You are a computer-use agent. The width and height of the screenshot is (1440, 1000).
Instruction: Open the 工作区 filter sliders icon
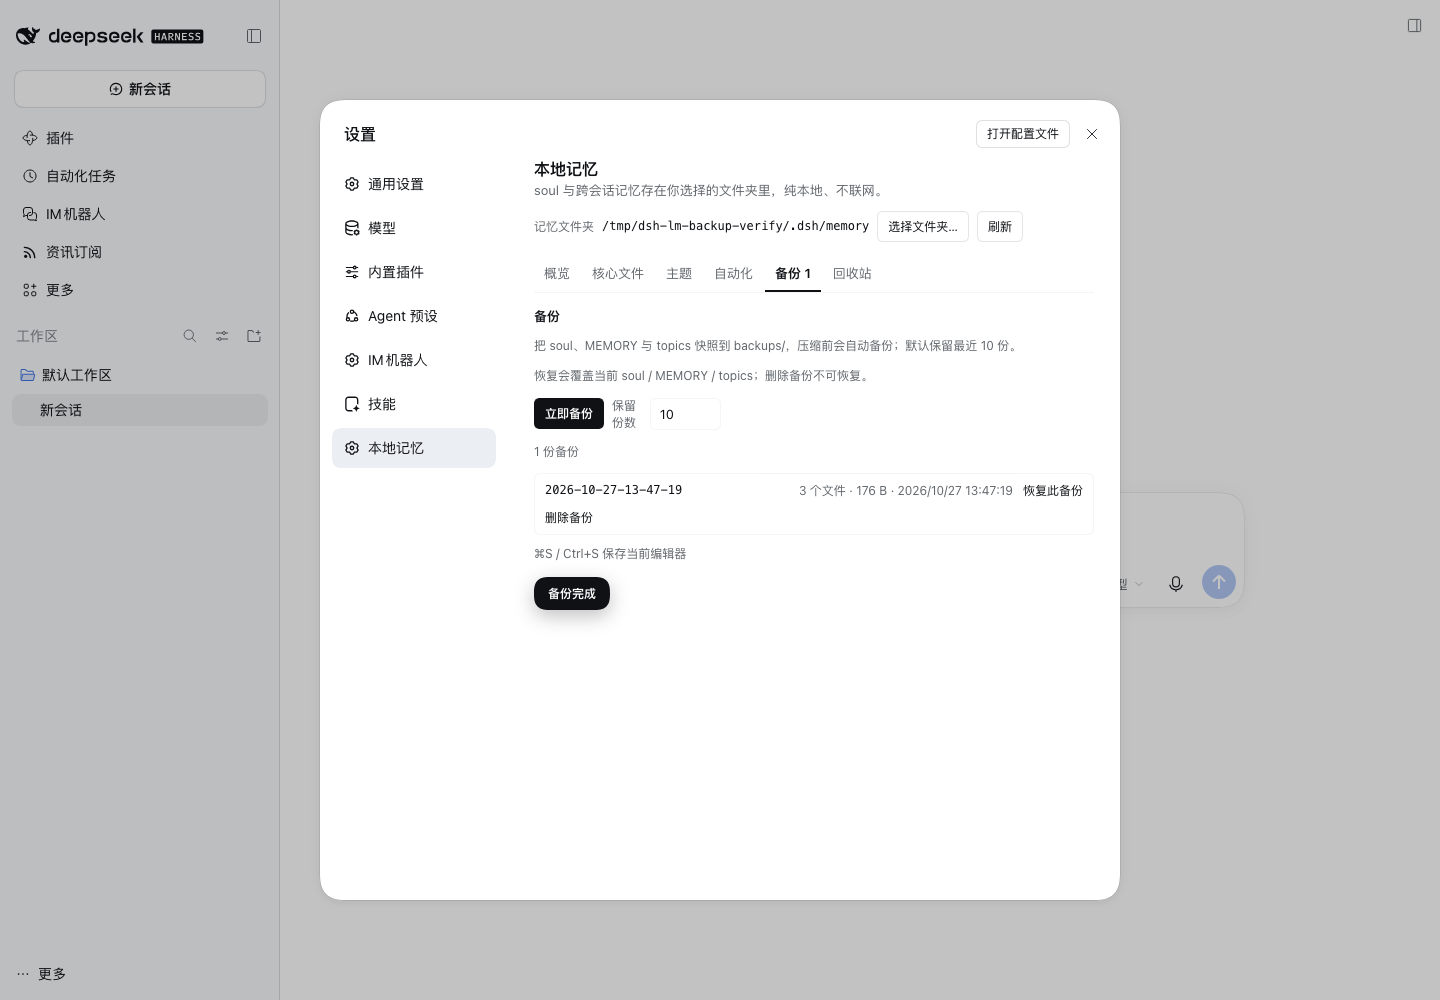pyautogui.click(x=222, y=336)
